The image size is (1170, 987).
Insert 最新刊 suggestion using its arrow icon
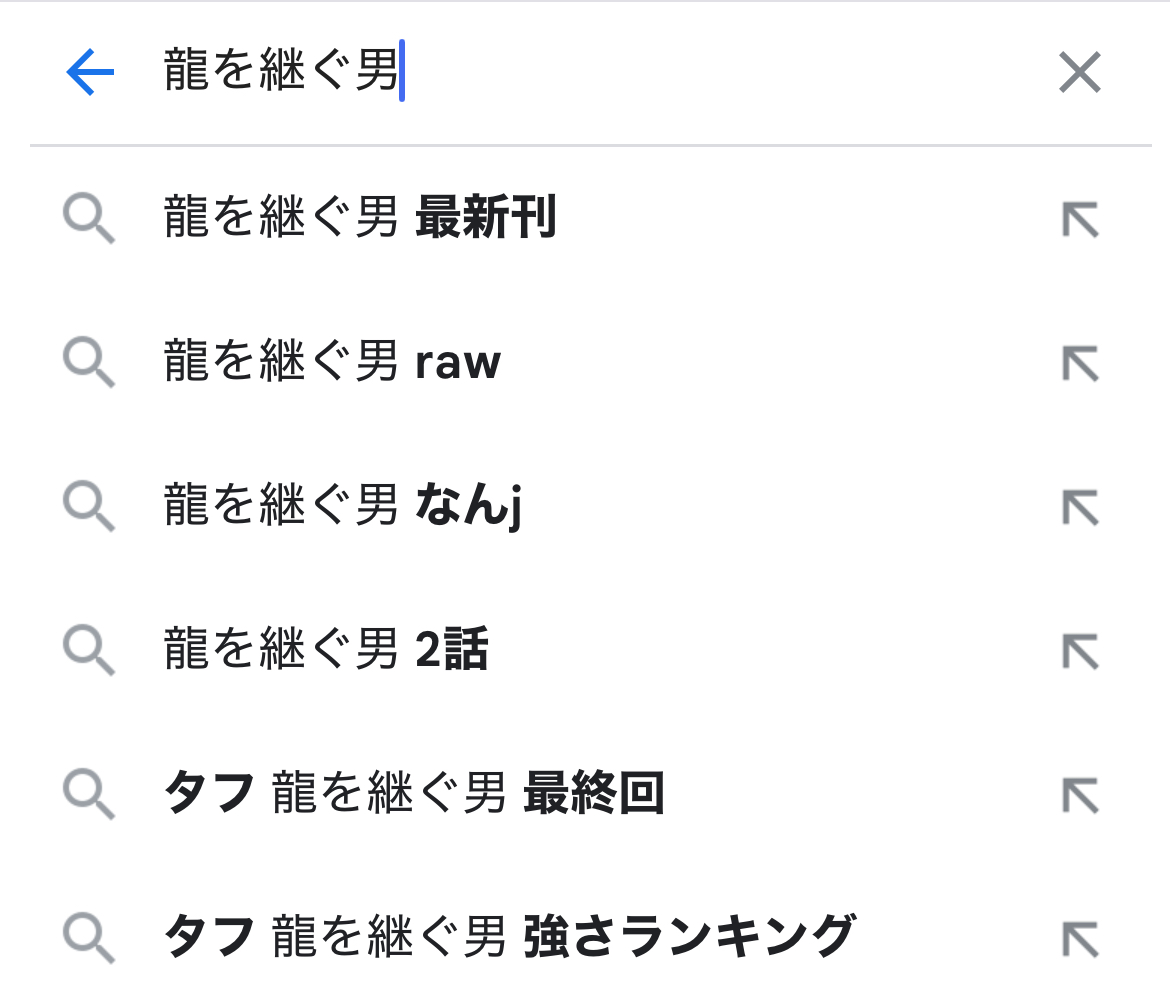click(1080, 219)
